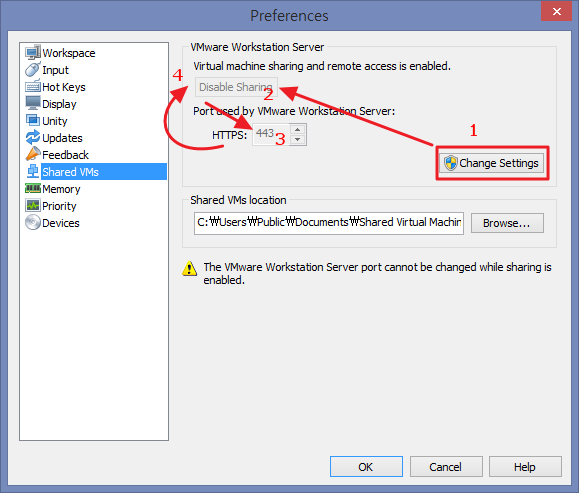Click the Feedback megaphone icon

[x=33, y=154]
